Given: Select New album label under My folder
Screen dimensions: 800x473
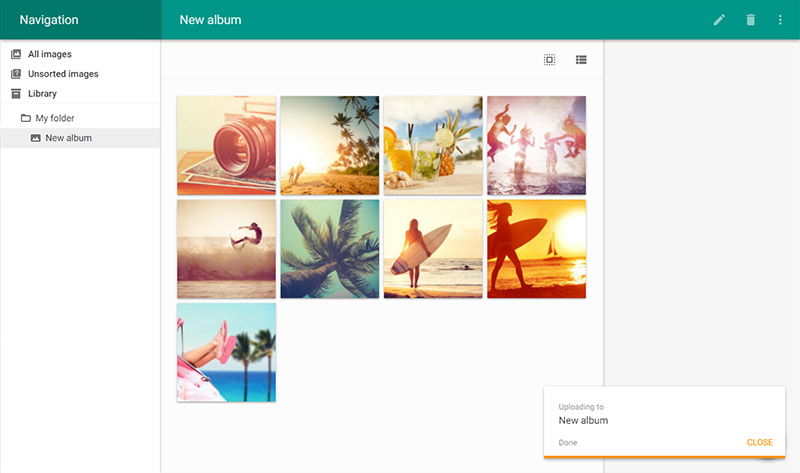Looking at the screenshot, I should (x=68, y=138).
